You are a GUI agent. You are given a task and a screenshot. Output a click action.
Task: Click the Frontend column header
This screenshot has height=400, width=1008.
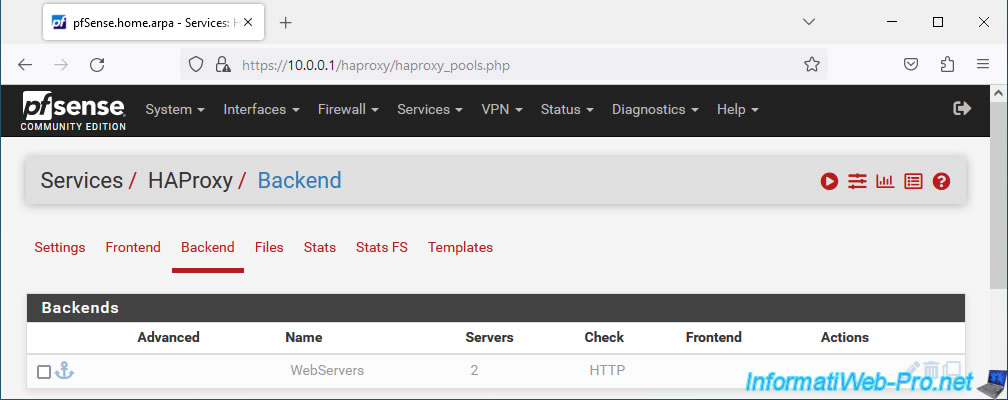click(714, 337)
